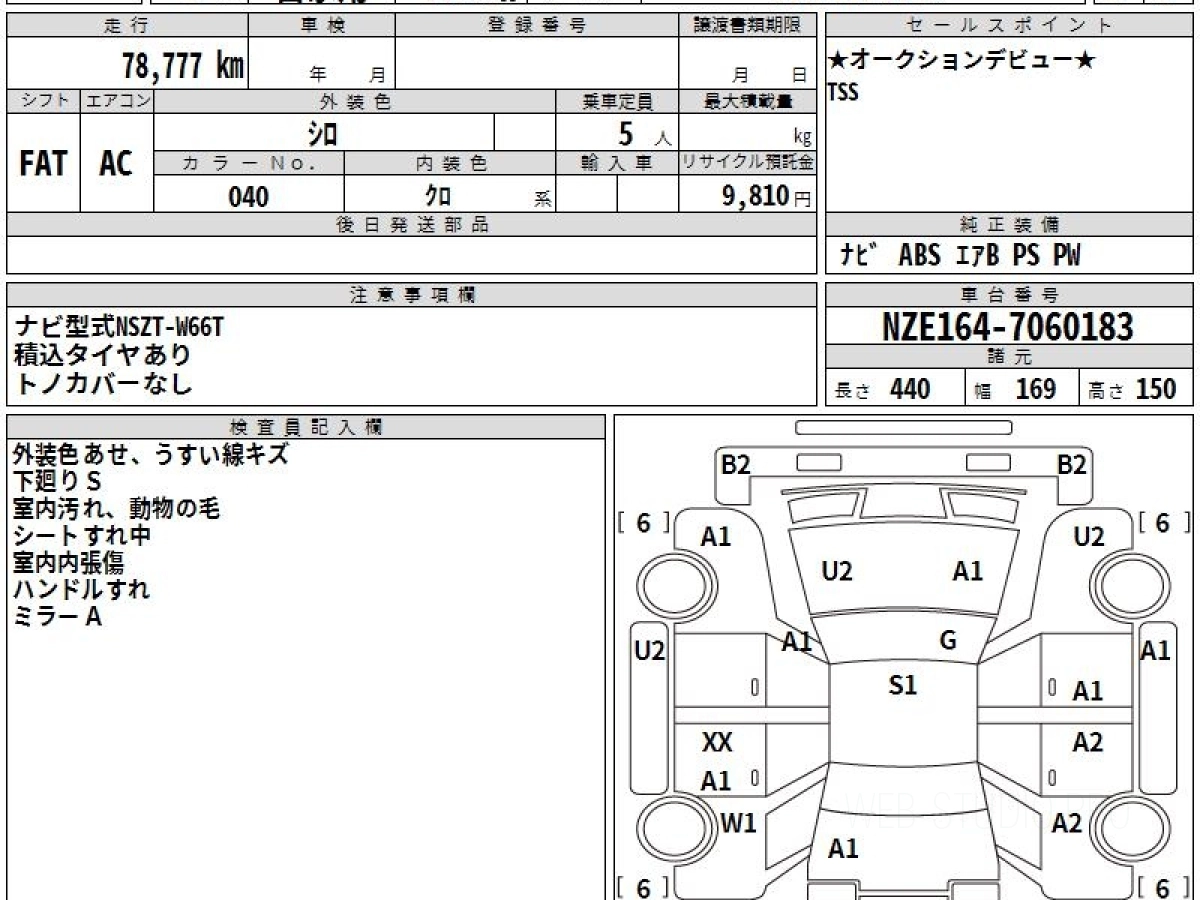The width and height of the screenshot is (1200, 900).
Task: Click the トノカバーなし note
Action: (102, 382)
